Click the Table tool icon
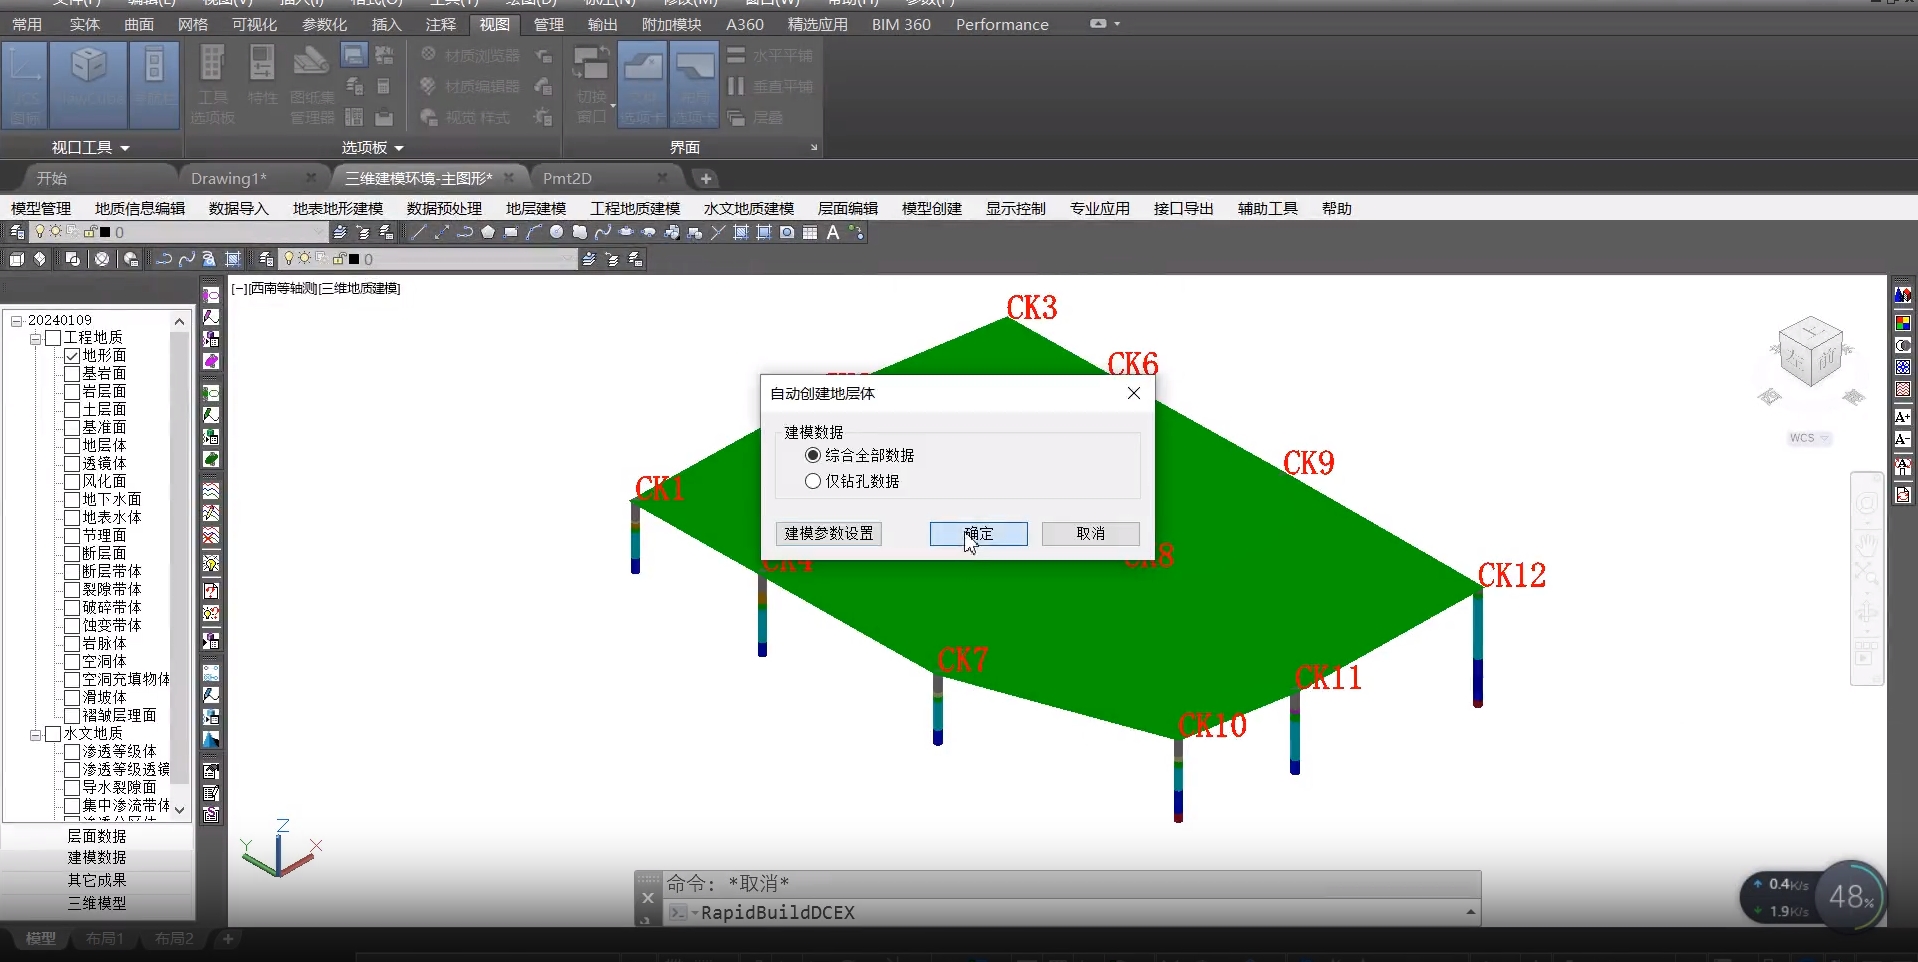The image size is (1918, 962). point(810,232)
